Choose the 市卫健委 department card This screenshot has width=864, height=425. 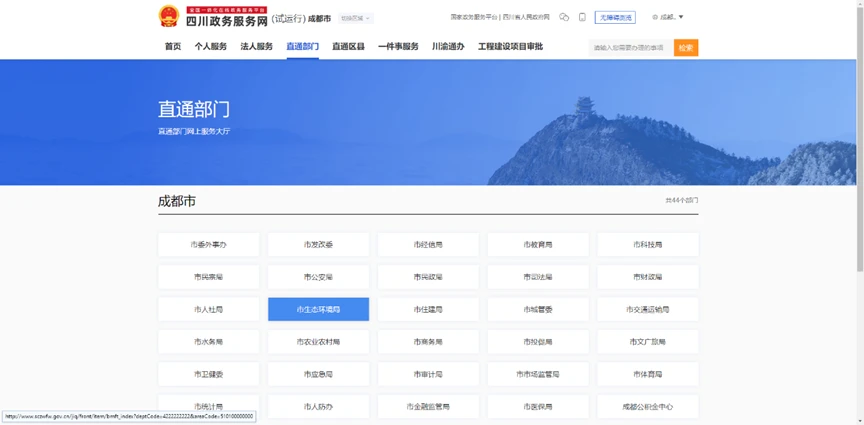coord(208,374)
